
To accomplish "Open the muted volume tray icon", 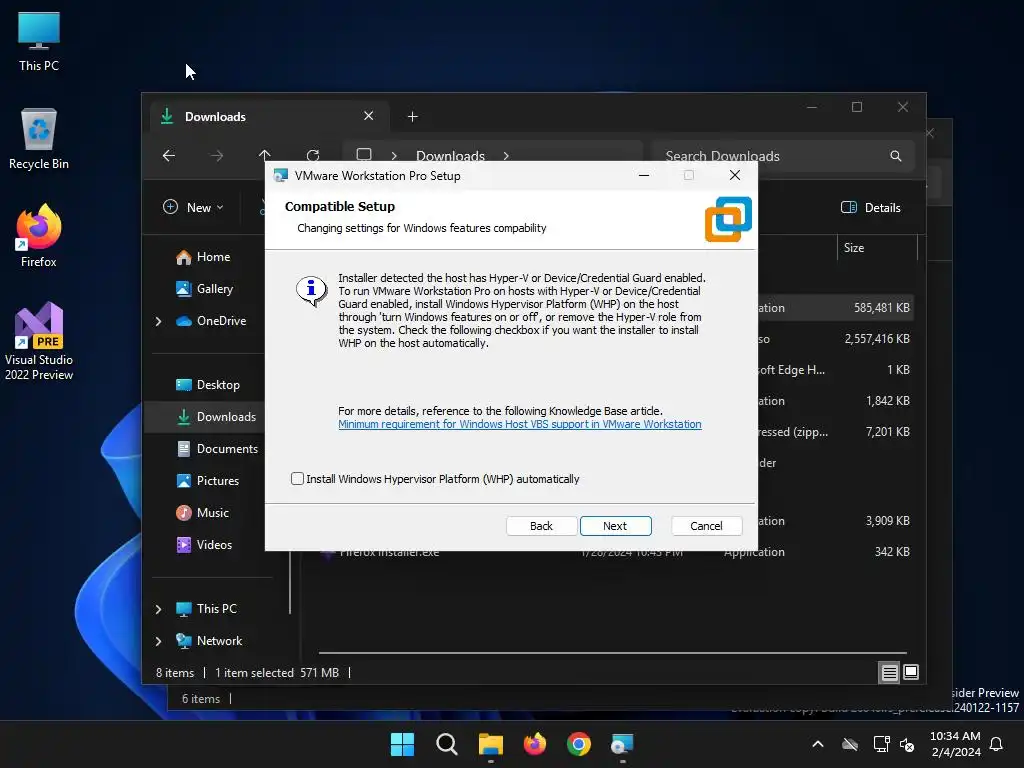I will [x=907, y=744].
